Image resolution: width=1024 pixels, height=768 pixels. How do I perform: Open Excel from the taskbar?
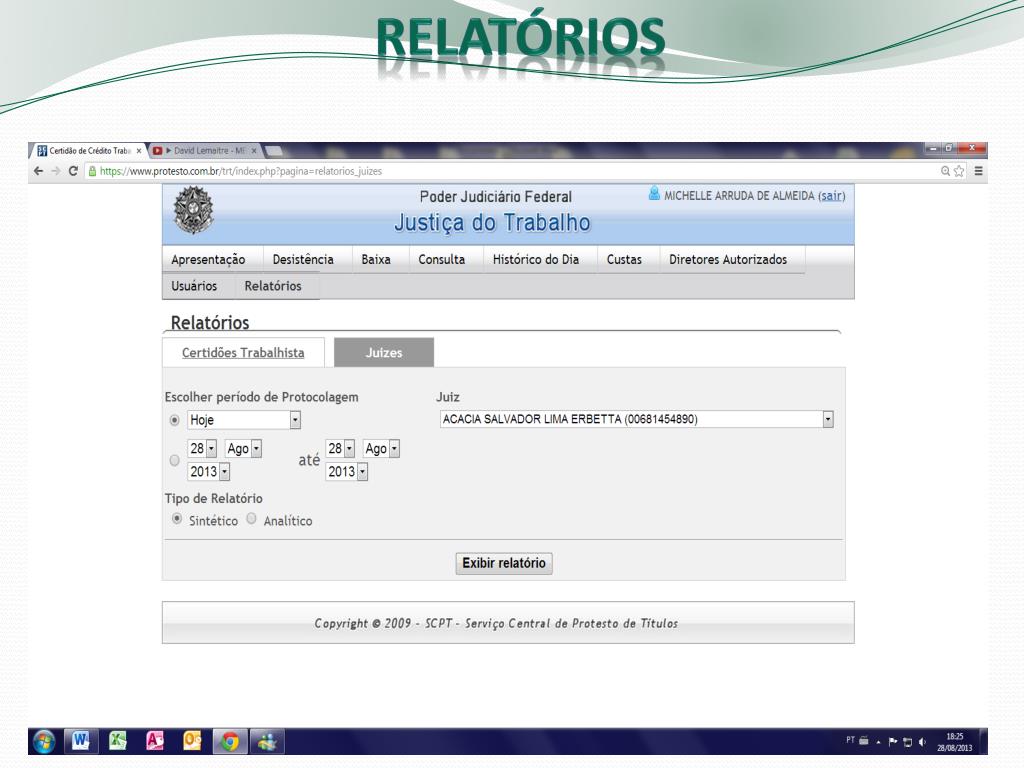click(x=118, y=741)
